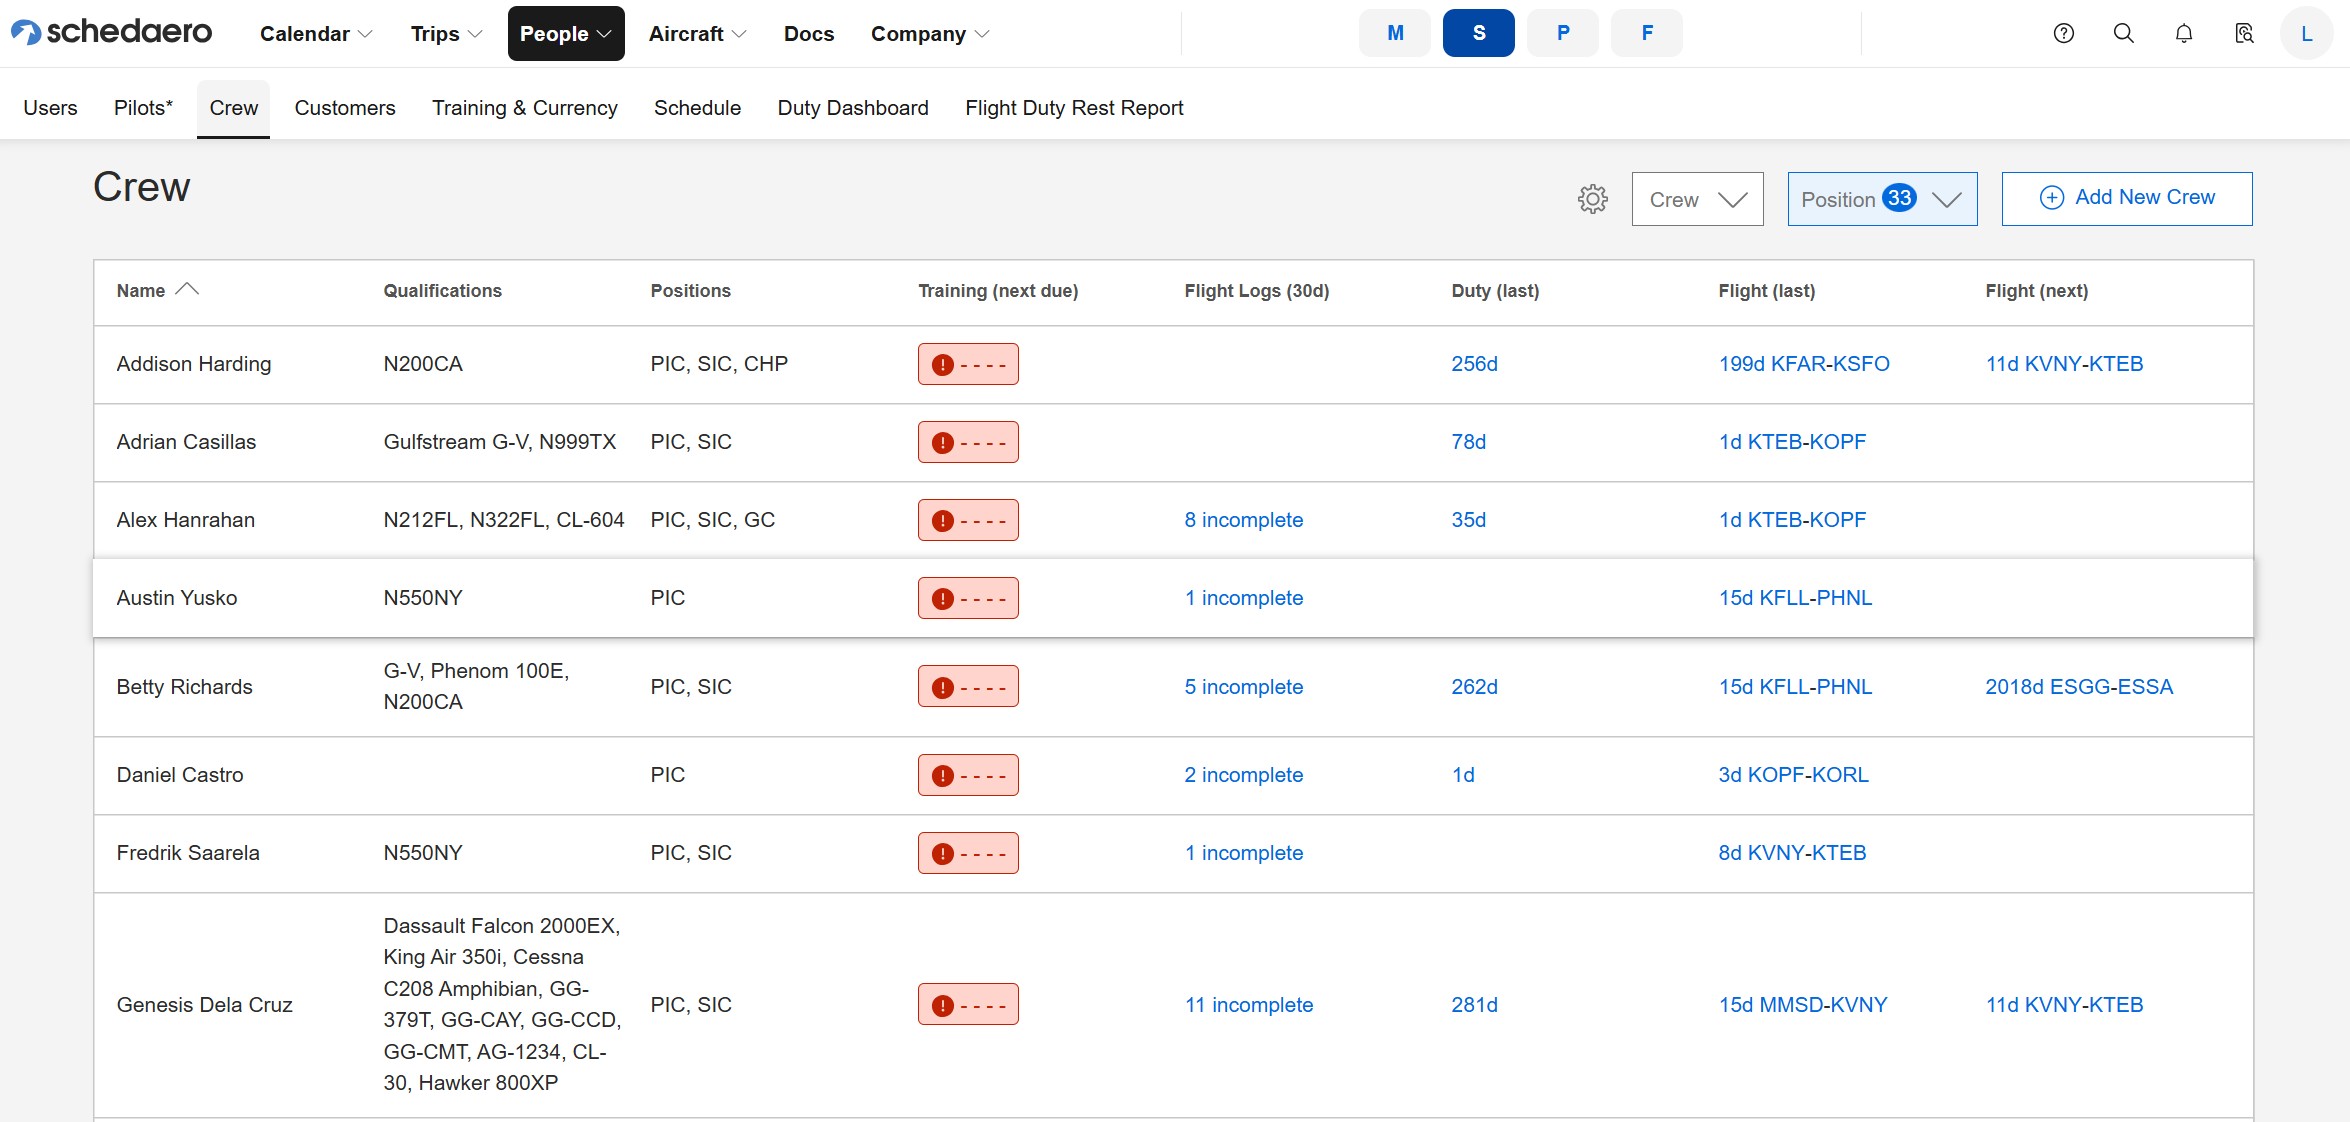Screen dimensions: 2350x1122
Task: Open the Crew filter dropdown
Action: tap(1697, 199)
